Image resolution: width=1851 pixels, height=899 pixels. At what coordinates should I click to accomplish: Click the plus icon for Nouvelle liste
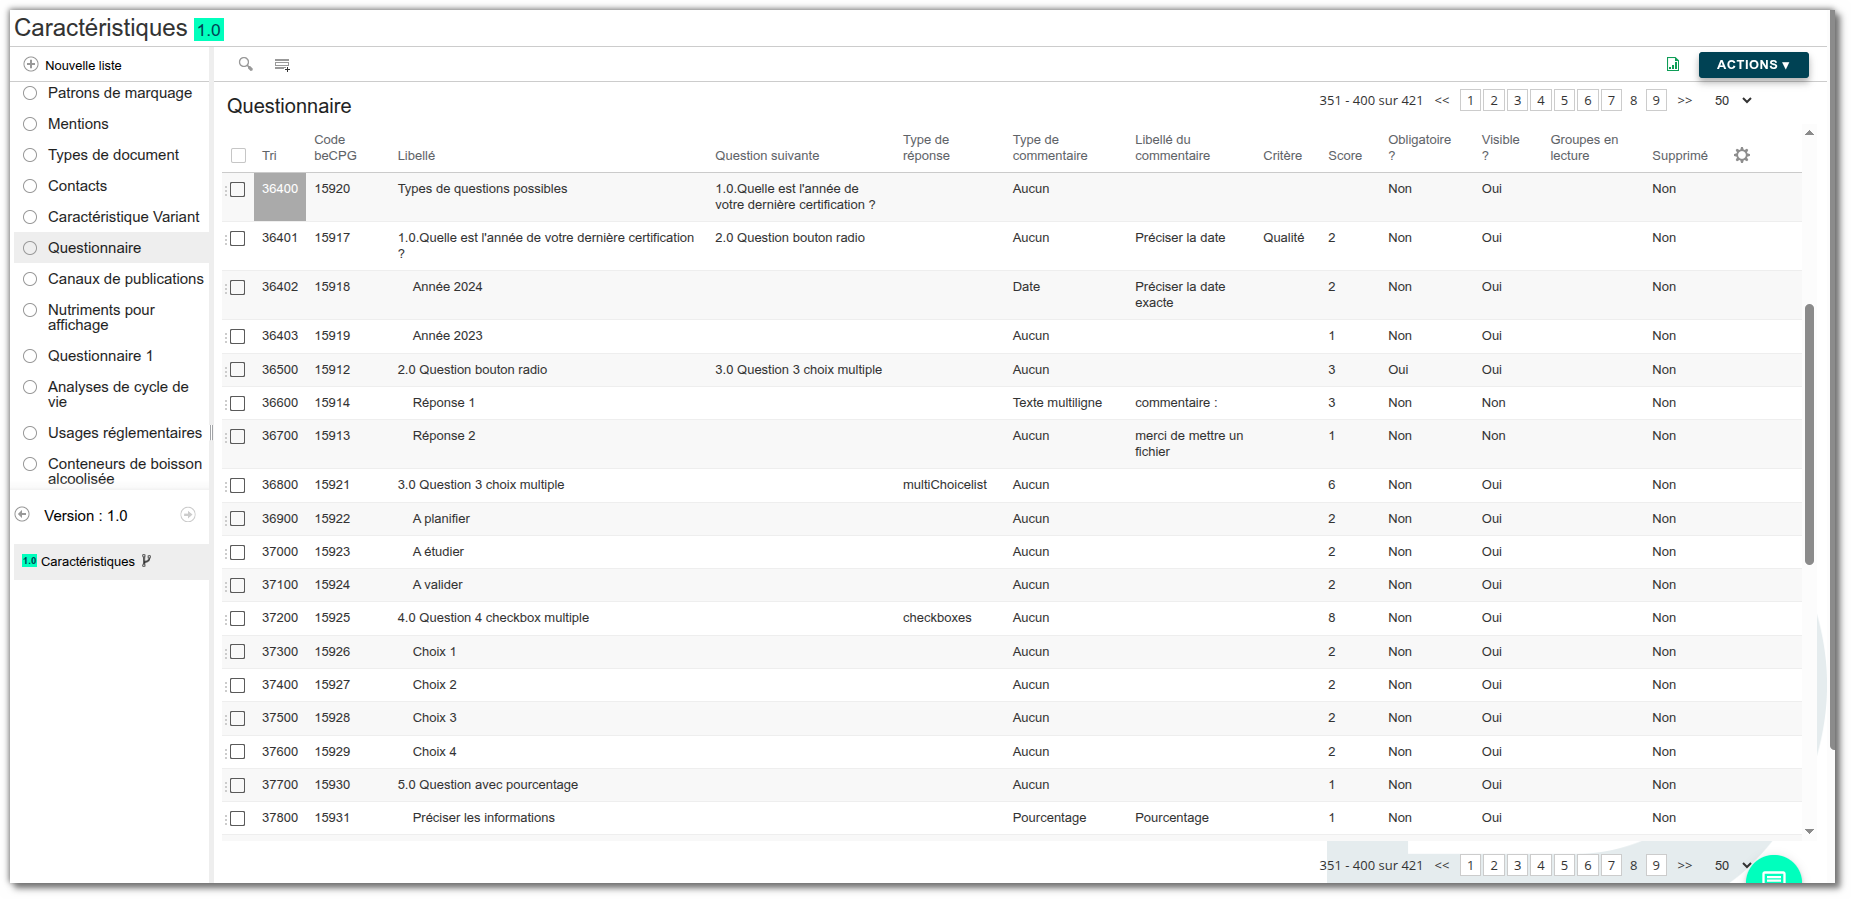[31, 64]
